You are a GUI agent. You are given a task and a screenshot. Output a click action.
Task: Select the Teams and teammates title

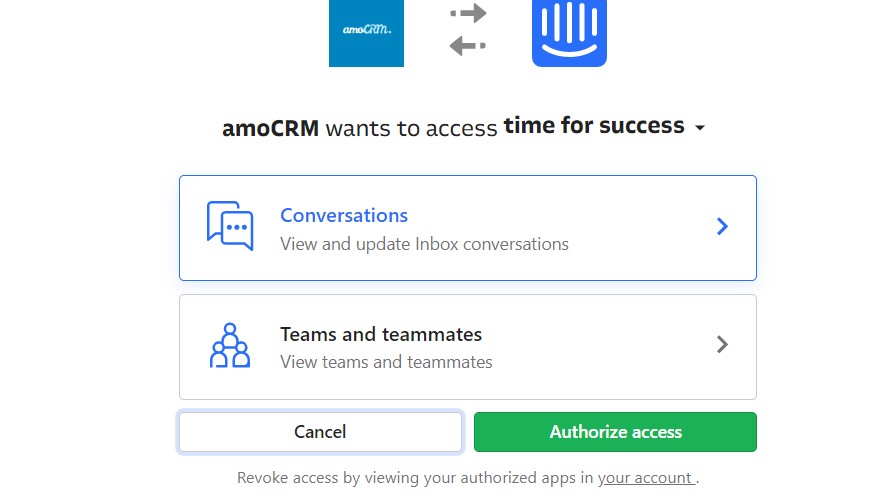coord(381,334)
